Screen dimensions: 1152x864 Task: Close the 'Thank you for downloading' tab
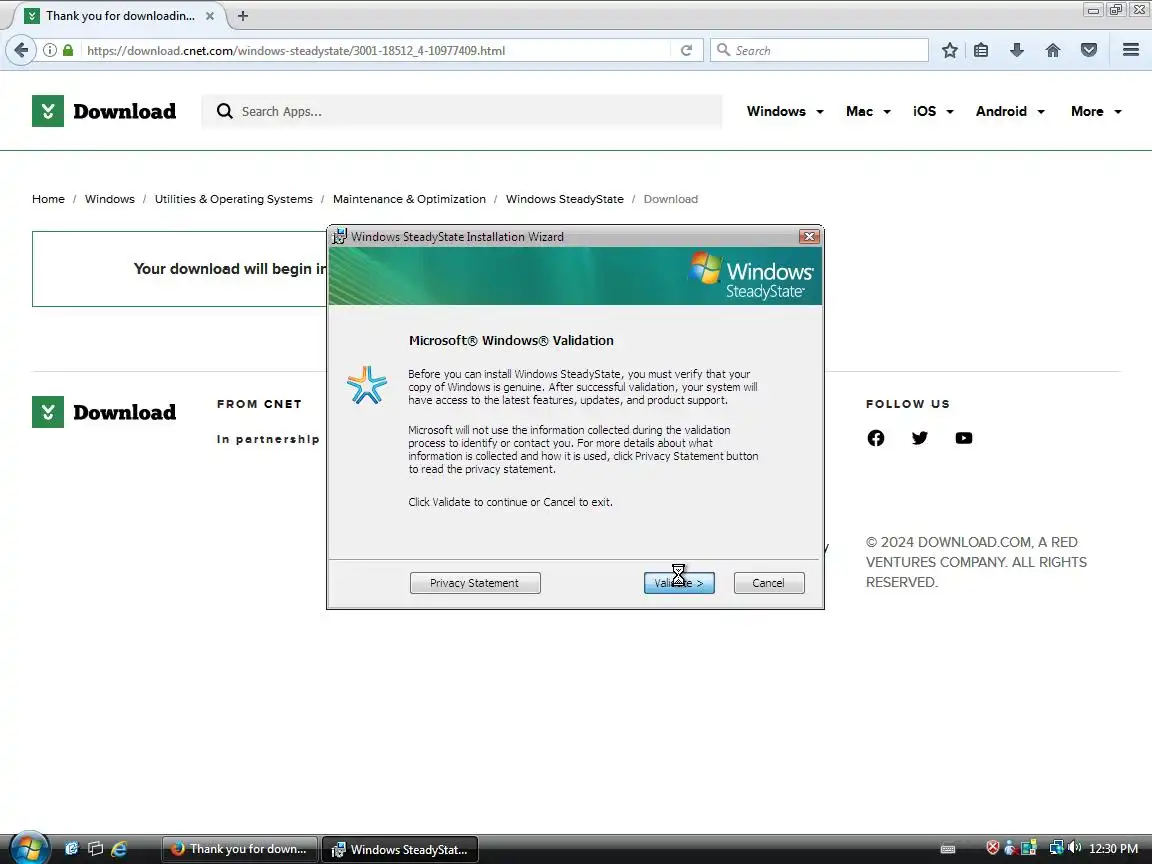pyautogui.click(x=209, y=15)
